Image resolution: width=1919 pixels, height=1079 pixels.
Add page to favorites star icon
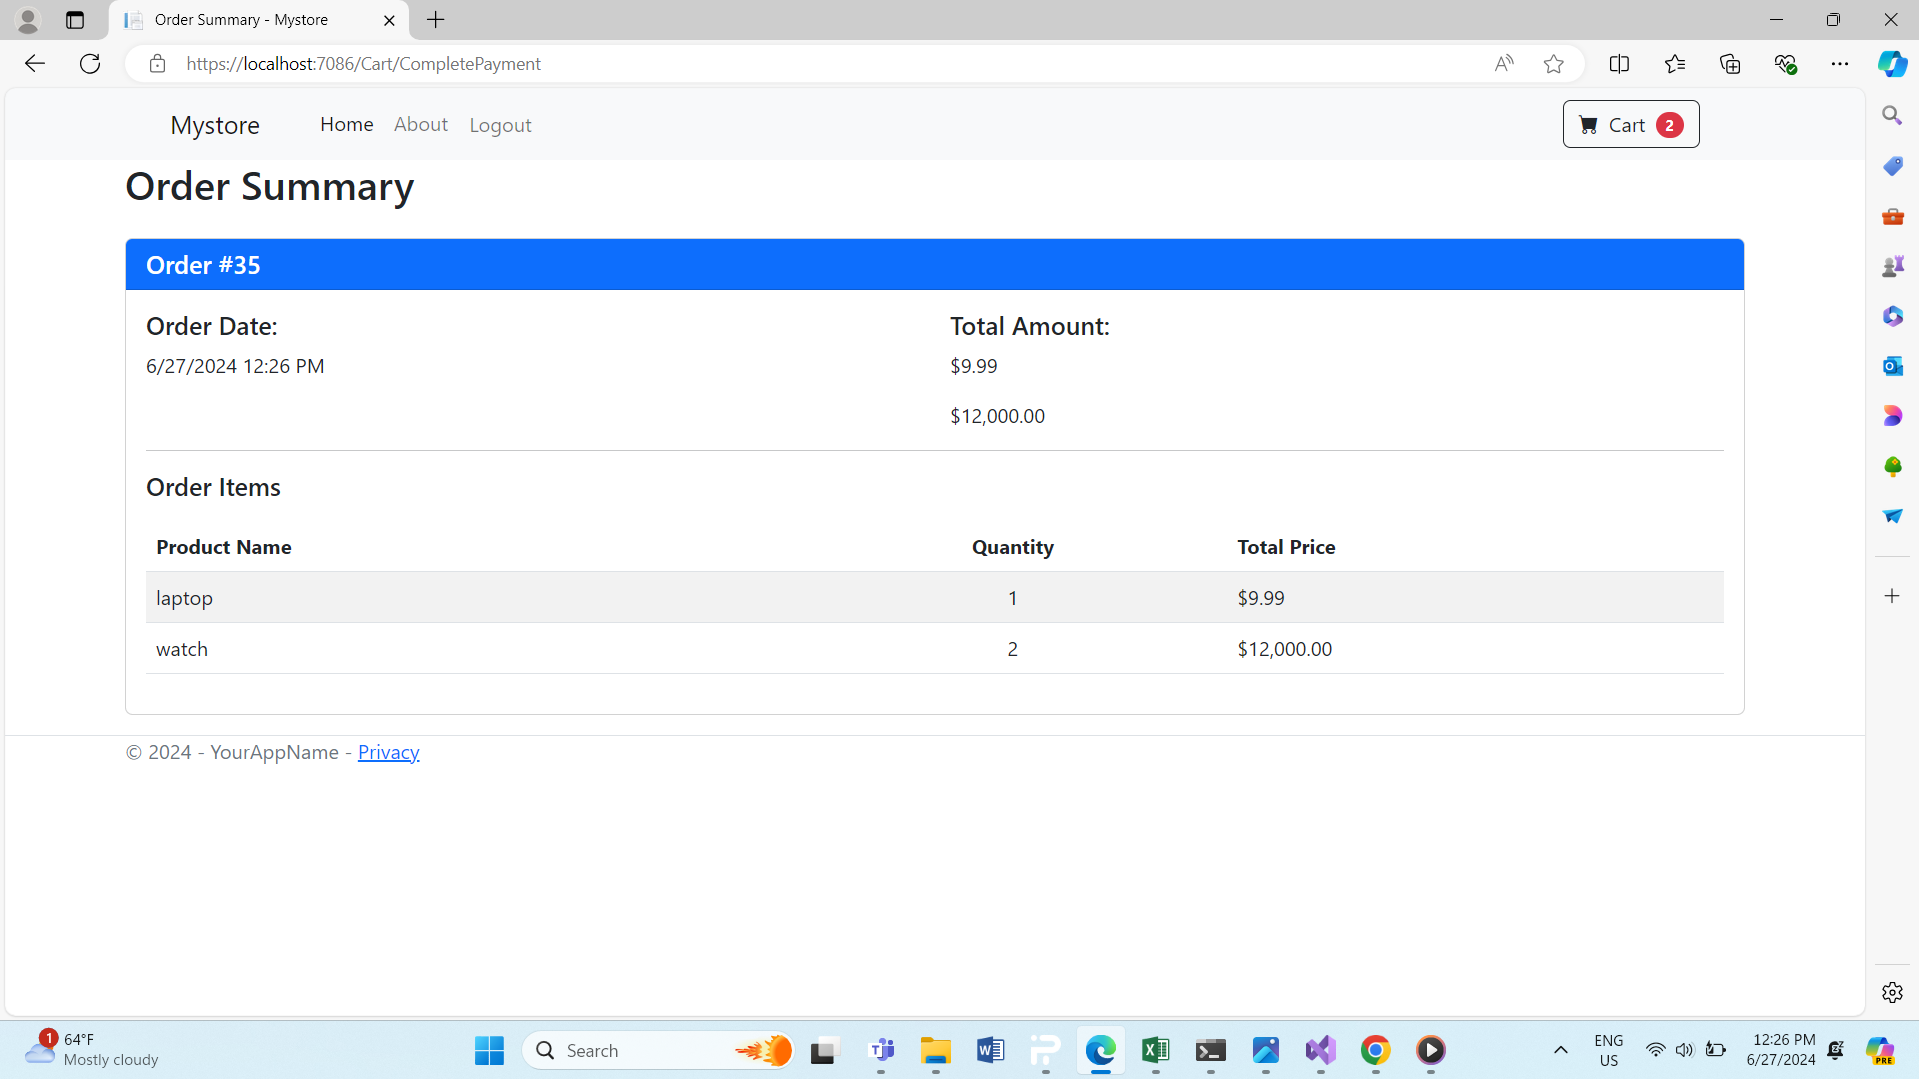[x=1553, y=64]
